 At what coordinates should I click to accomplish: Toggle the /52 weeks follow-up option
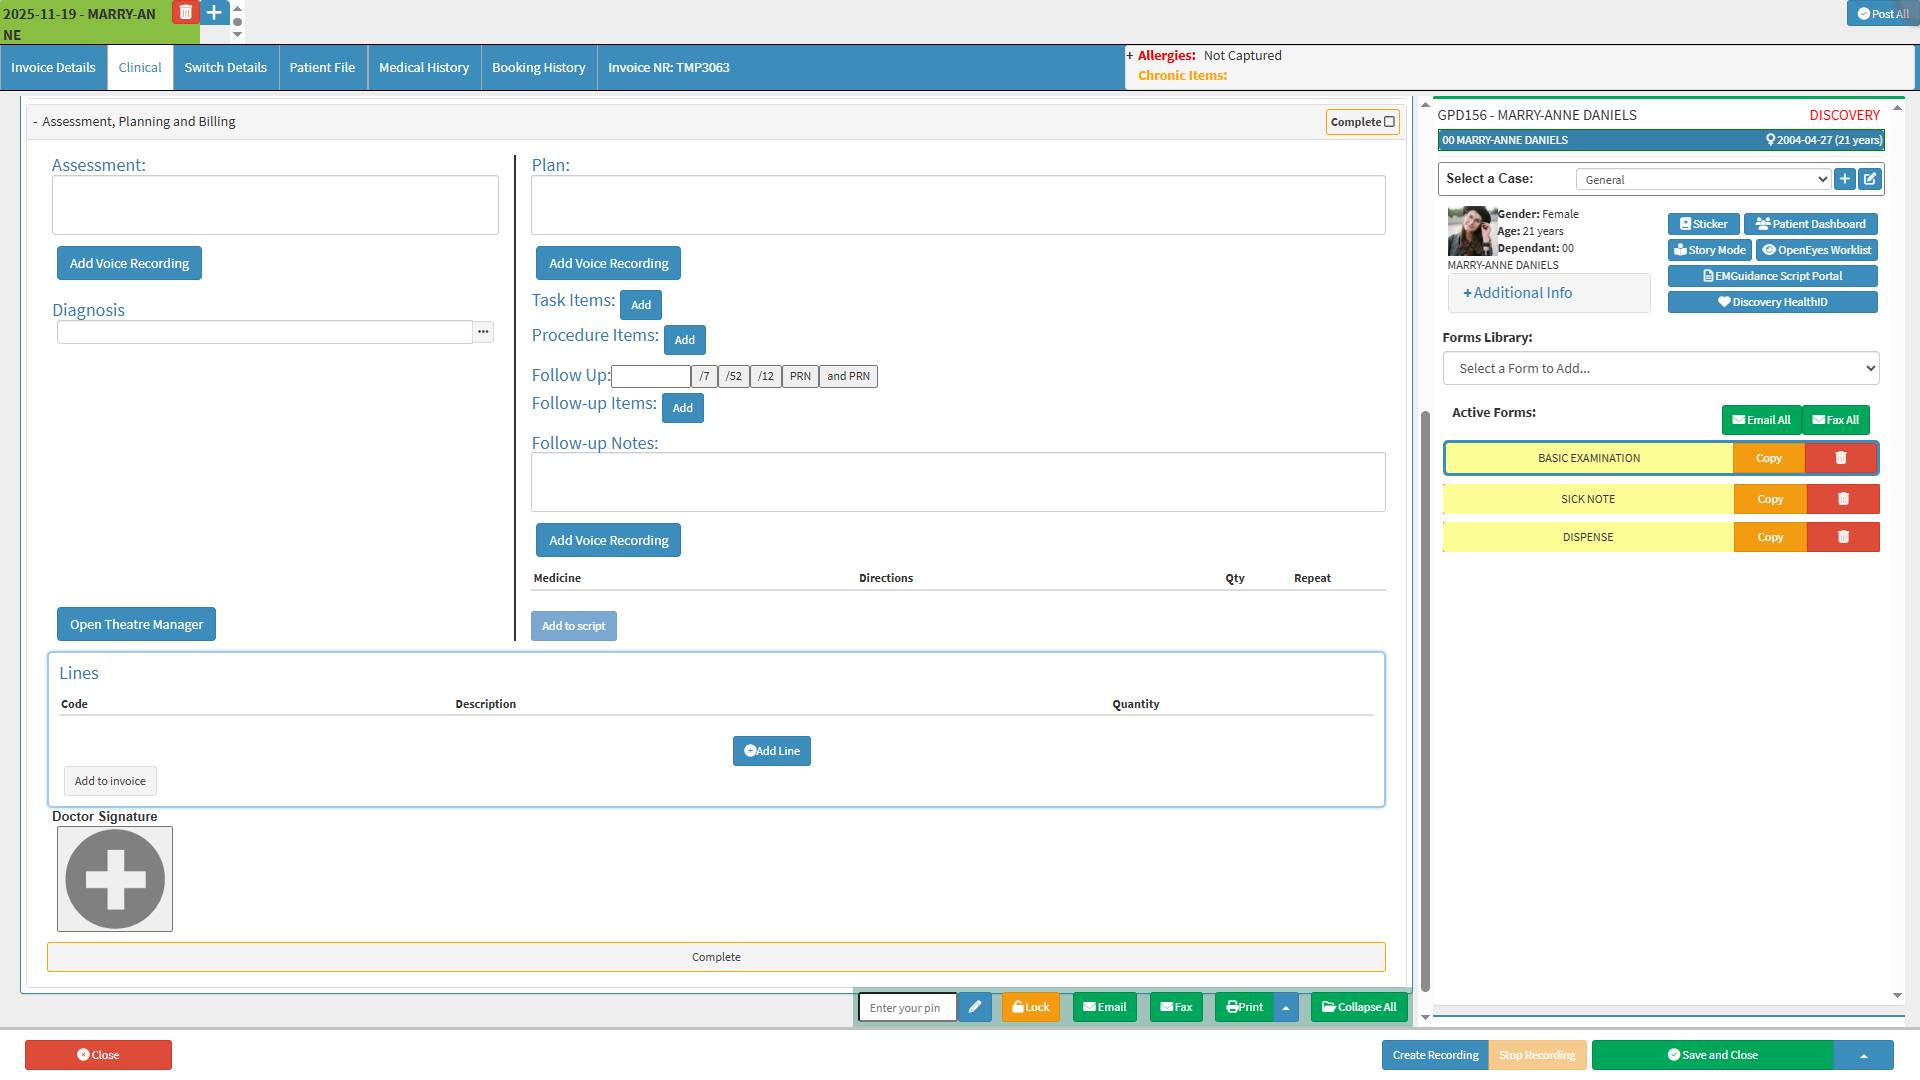(x=733, y=376)
